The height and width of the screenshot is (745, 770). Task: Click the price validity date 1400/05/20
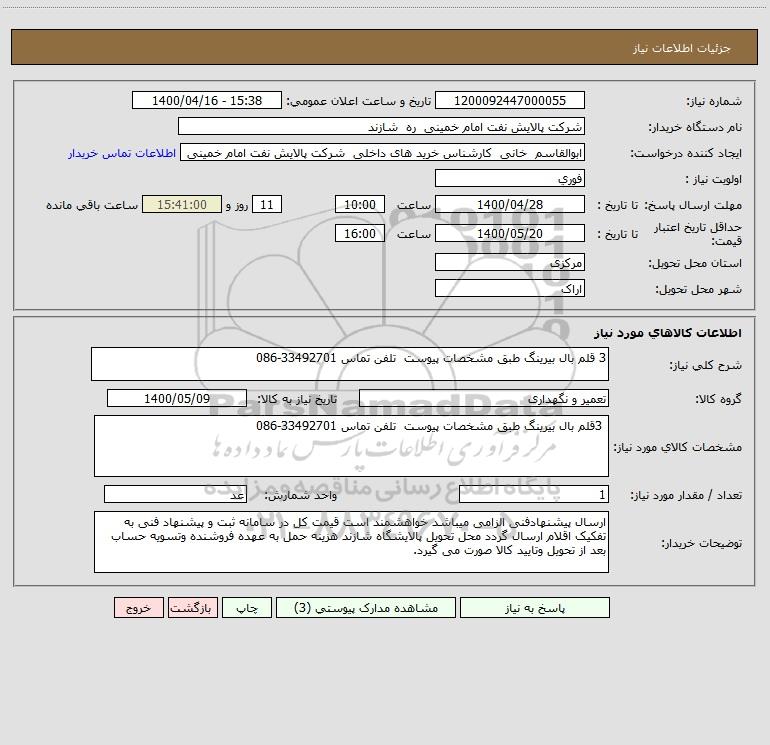click(x=510, y=233)
